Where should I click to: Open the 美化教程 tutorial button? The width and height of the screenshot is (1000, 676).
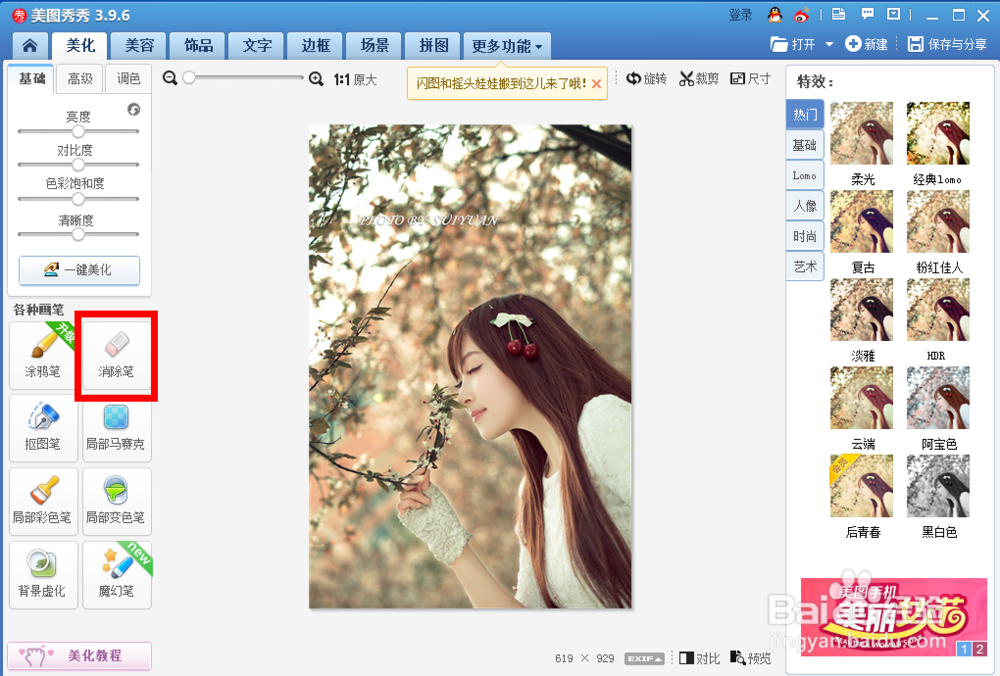coord(79,655)
